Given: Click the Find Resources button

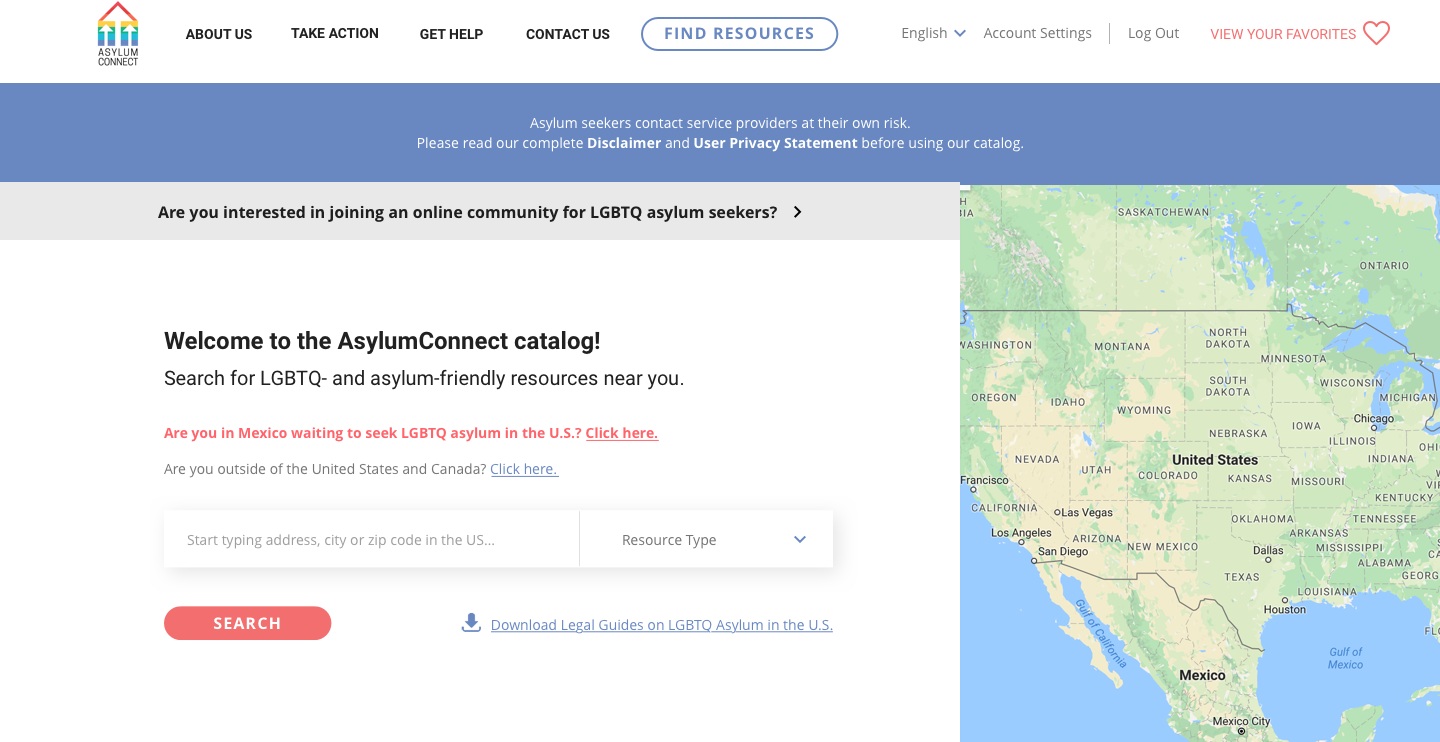Looking at the screenshot, I should coord(739,33).
